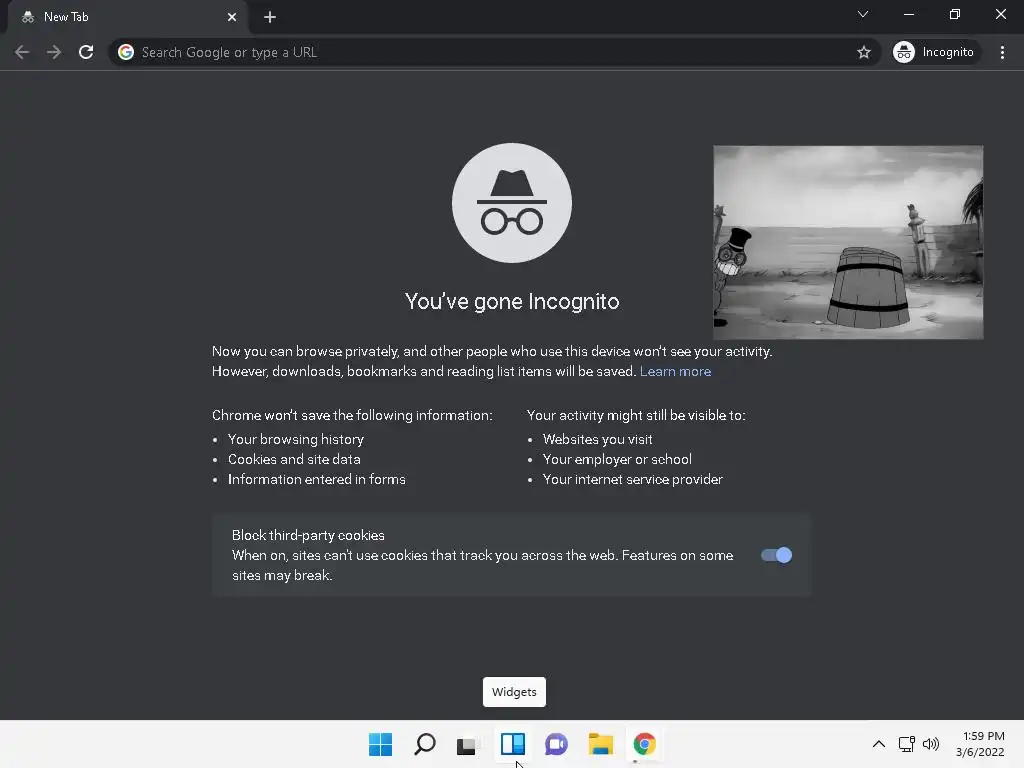Viewport: 1024px width, 768px height.
Task: Toggle Block third-party cookies switch
Action: [x=776, y=555]
